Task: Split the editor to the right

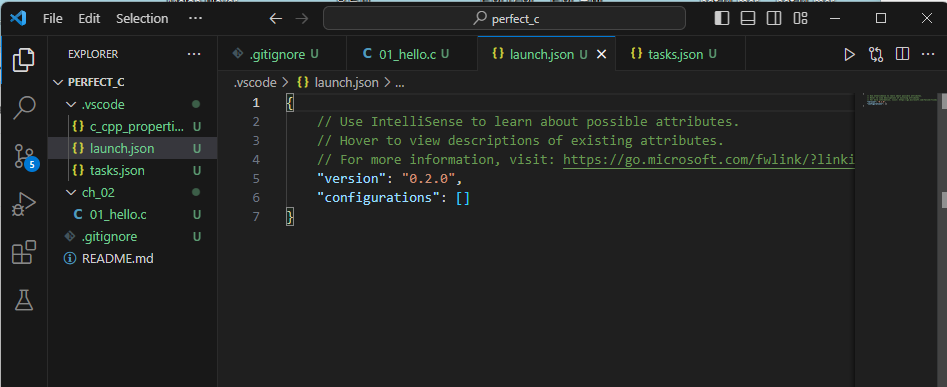Action: pyautogui.click(x=902, y=54)
